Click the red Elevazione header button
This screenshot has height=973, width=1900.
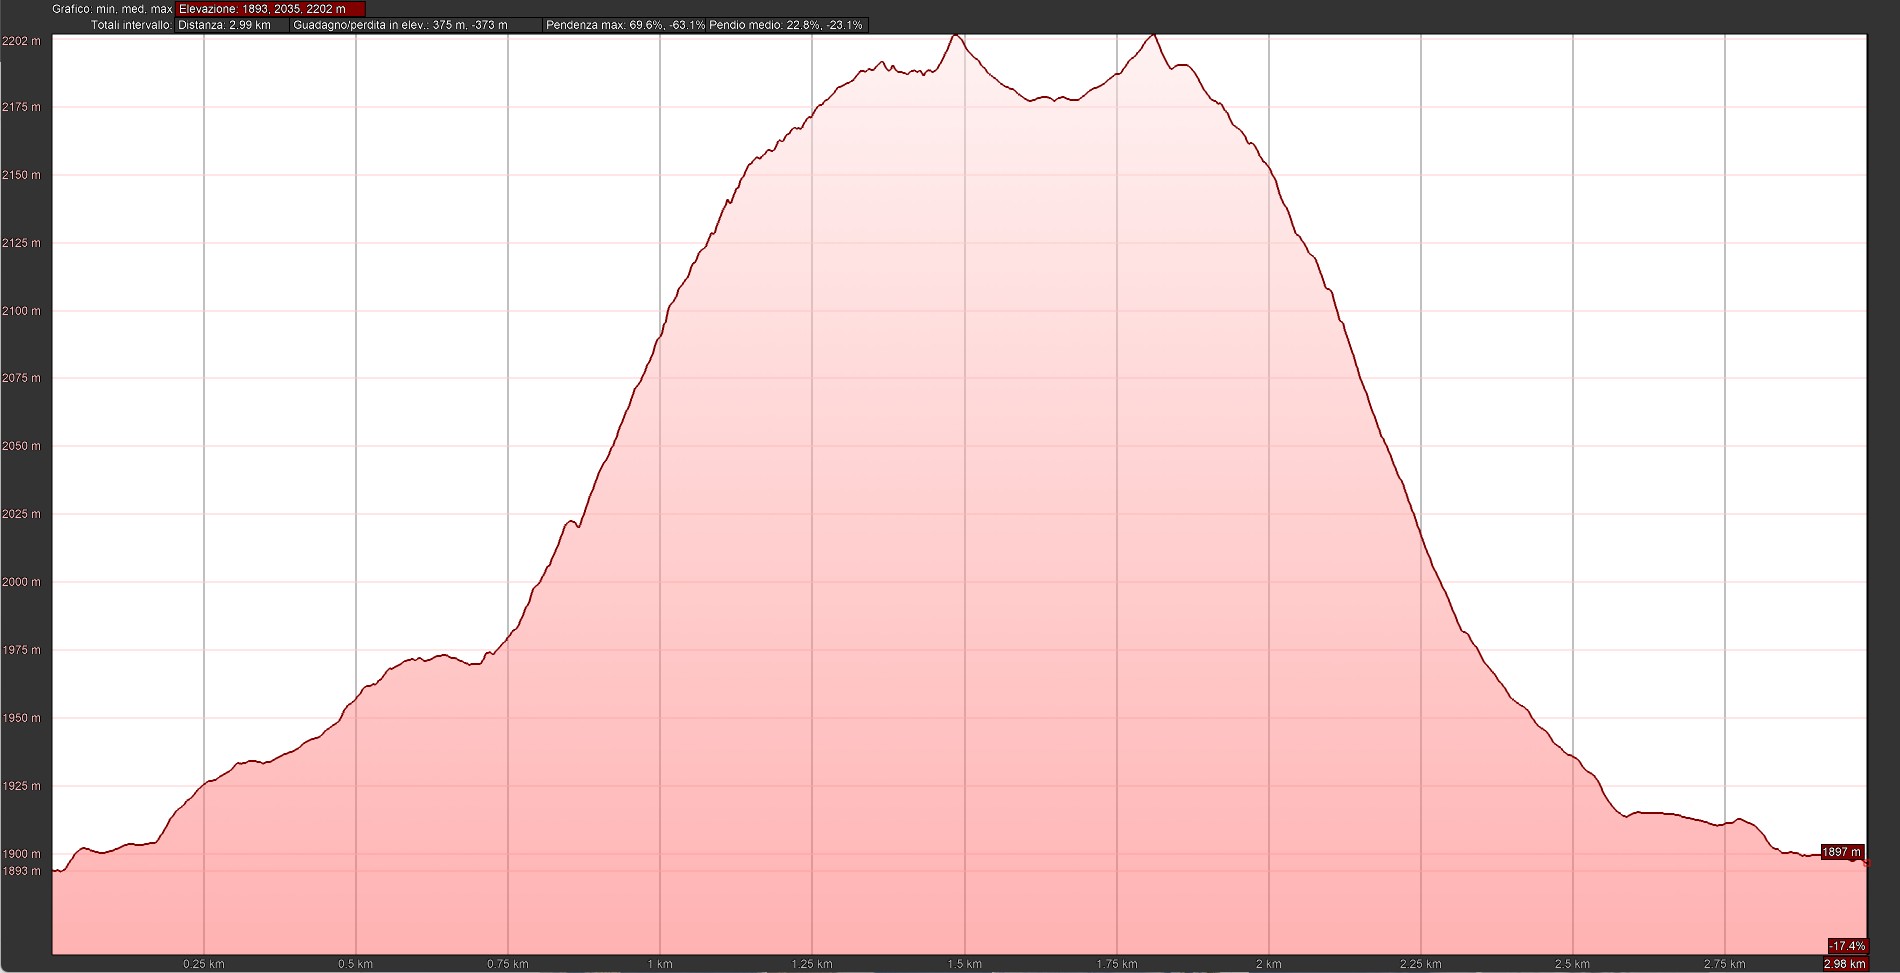(270, 9)
